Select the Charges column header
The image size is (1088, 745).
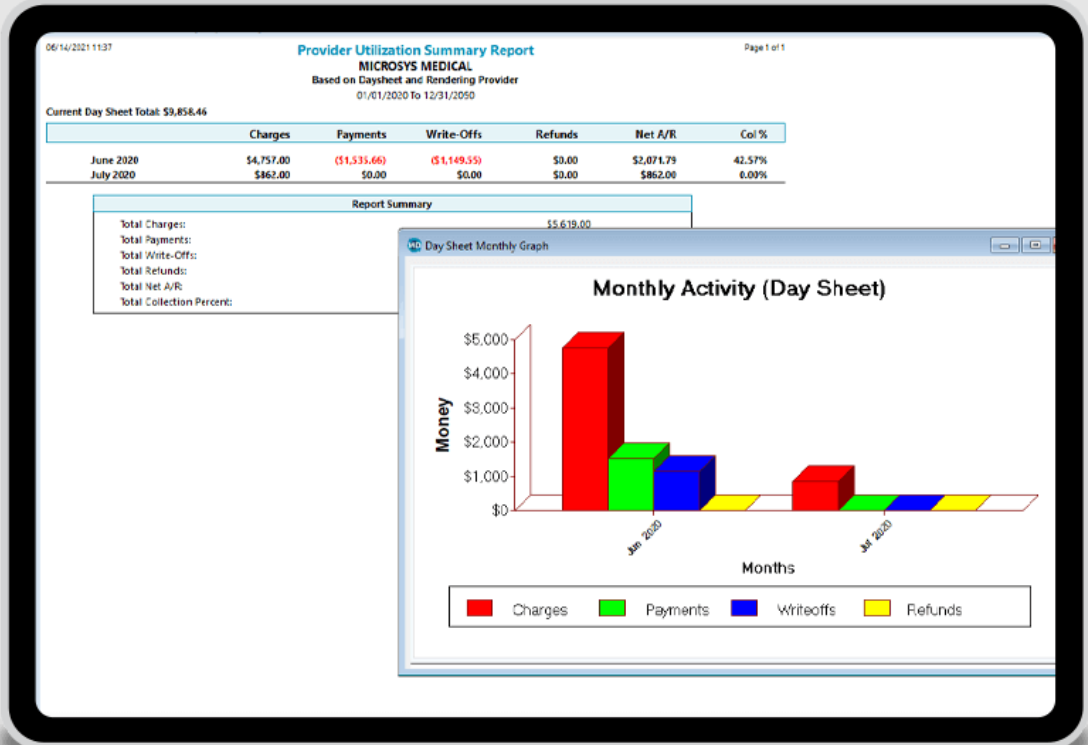[272, 134]
